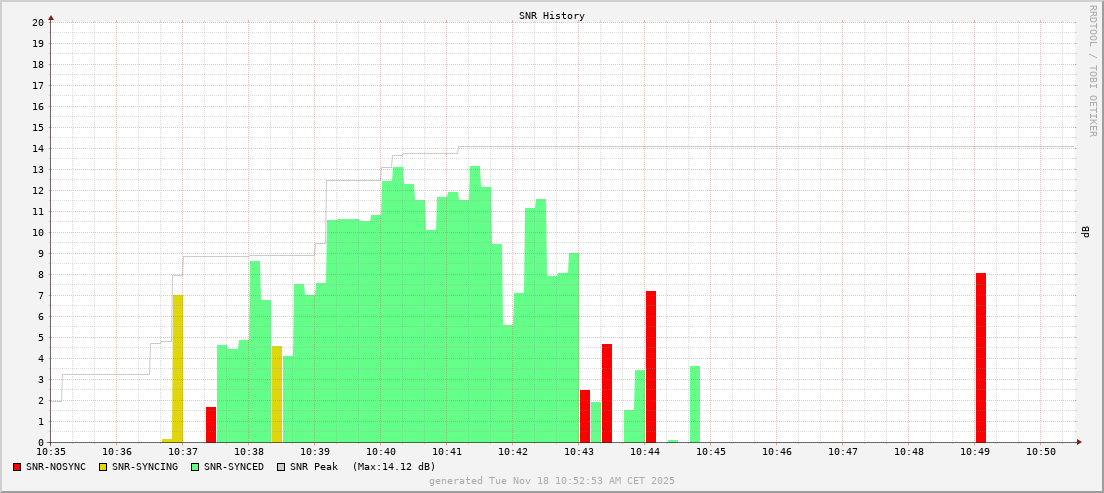Click the 10:47 time axis label
The height and width of the screenshot is (493, 1104).
tap(843, 452)
